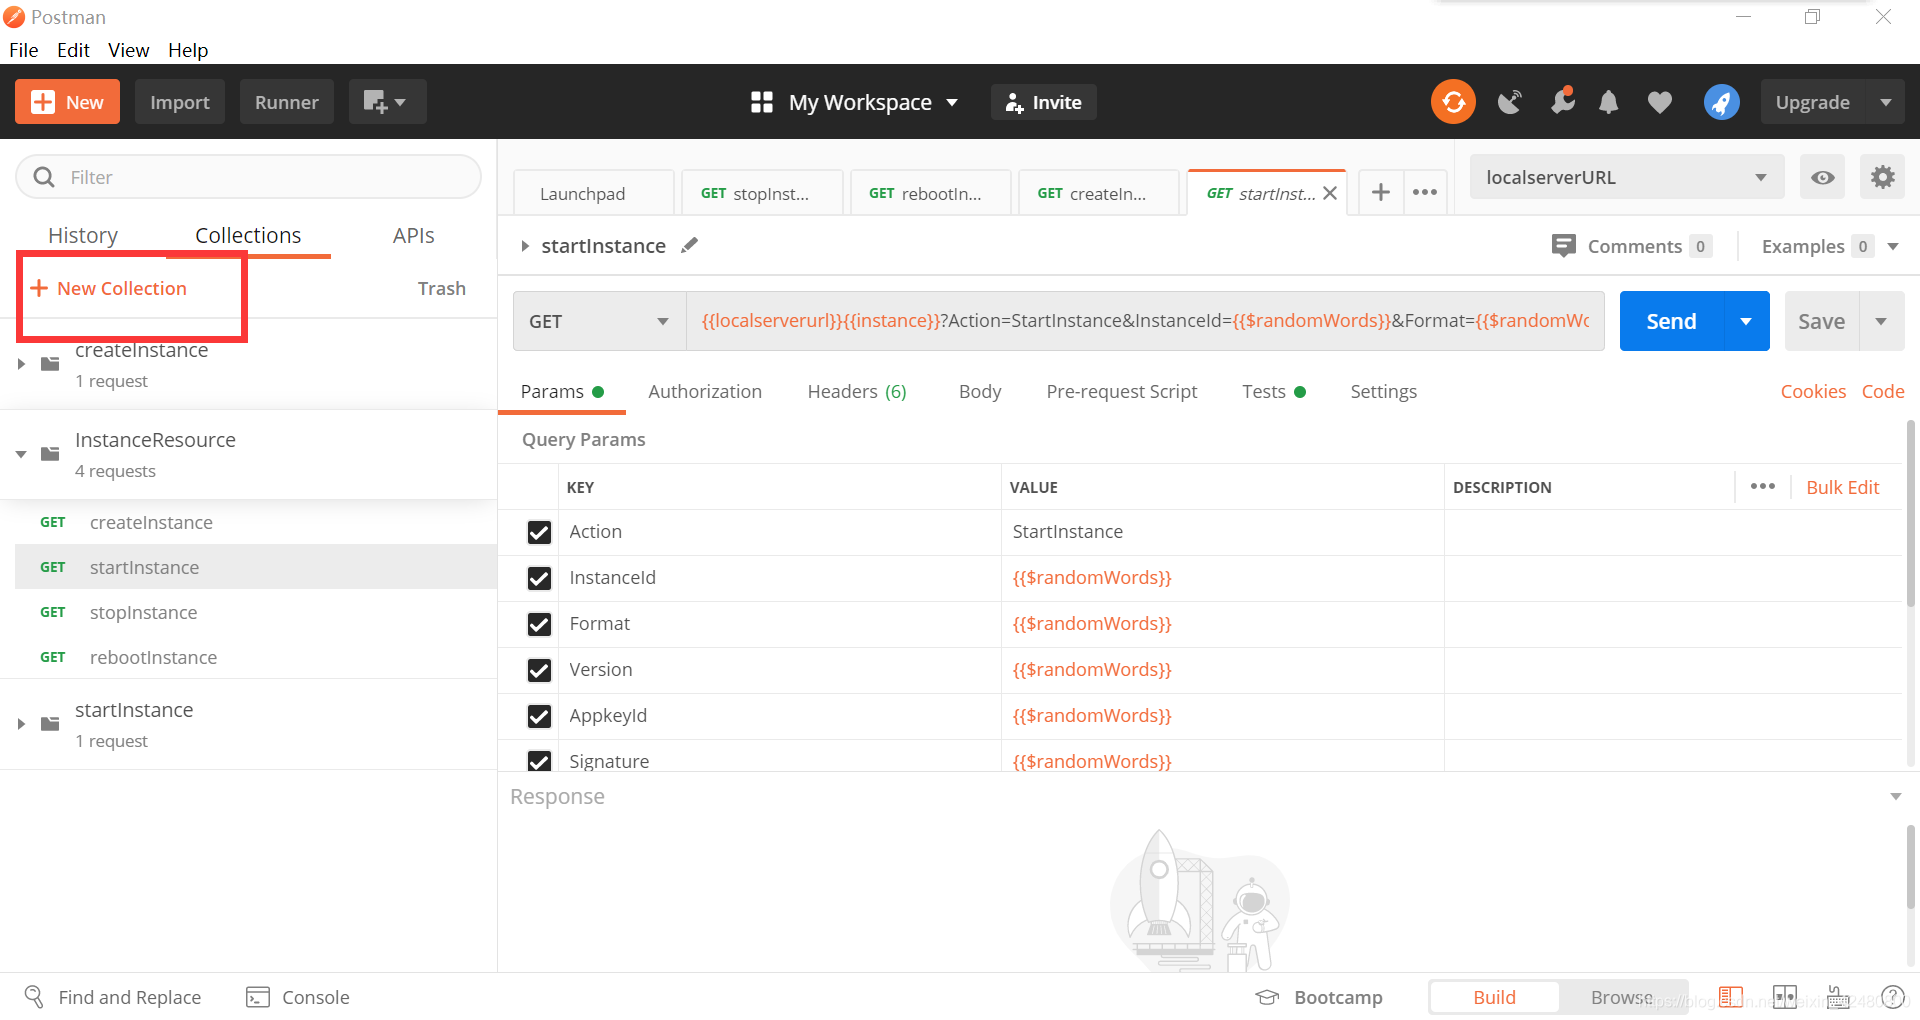
Task: Click the Comments speech bubble icon
Action: pos(1564,246)
